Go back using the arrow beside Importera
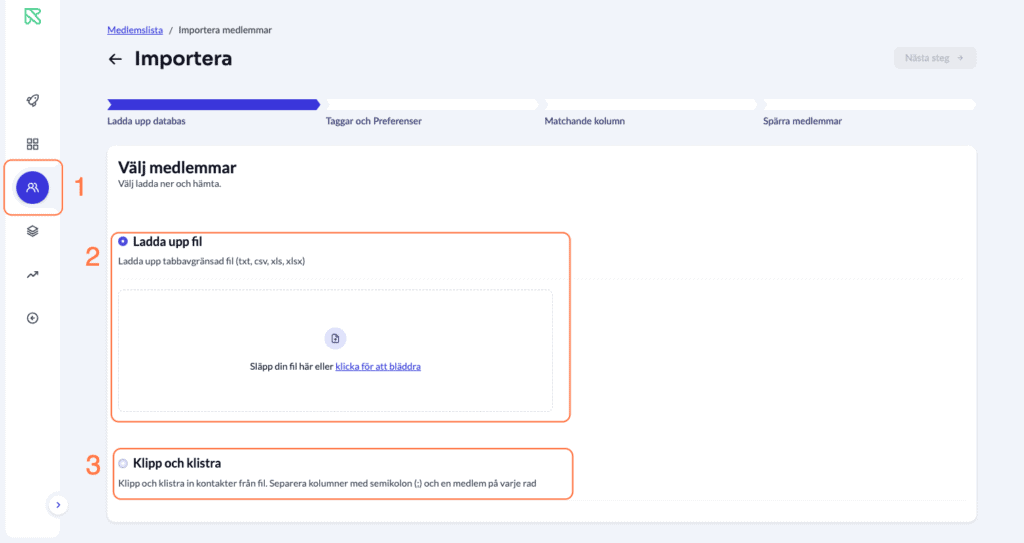This screenshot has width=1024, height=543. pyautogui.click(x=115, y=59)
